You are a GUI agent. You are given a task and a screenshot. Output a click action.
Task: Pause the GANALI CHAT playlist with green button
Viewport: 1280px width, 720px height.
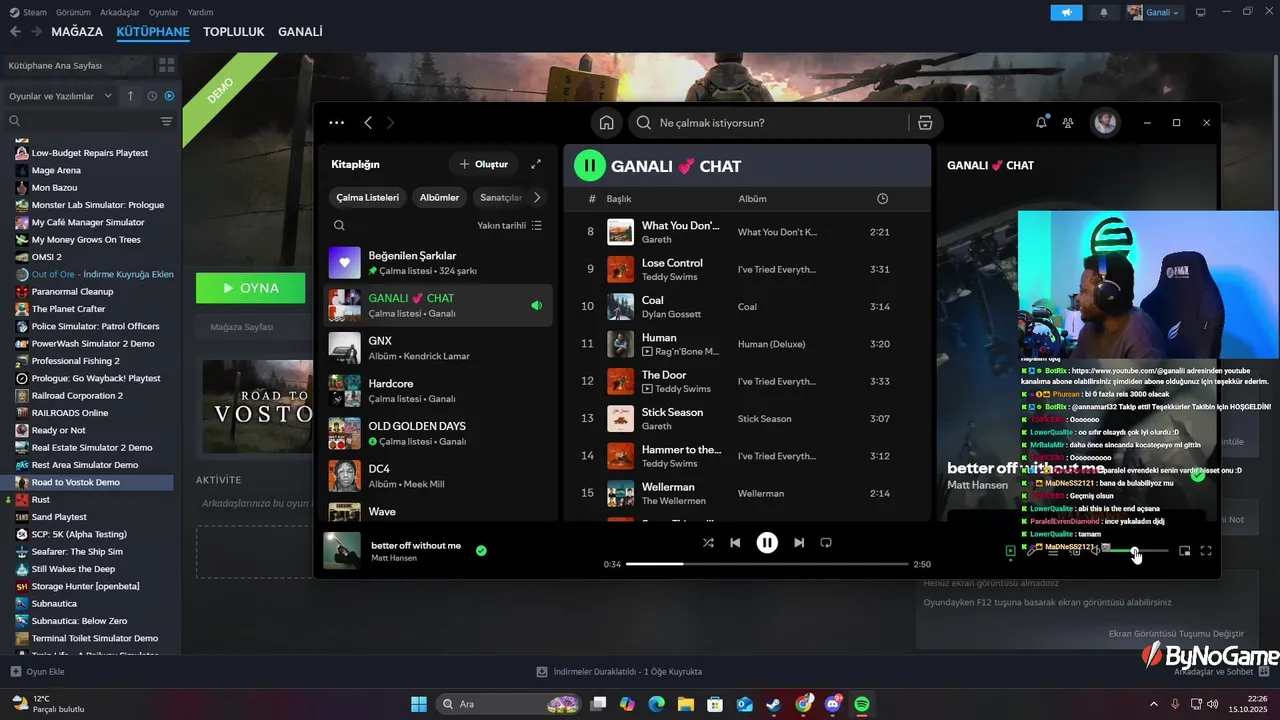click(x=590, y=166)
